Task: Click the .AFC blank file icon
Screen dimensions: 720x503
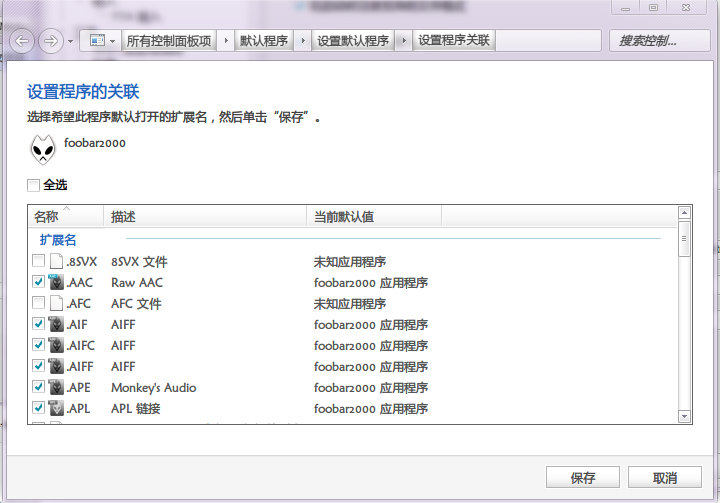Action: click(x=56, y=303)
